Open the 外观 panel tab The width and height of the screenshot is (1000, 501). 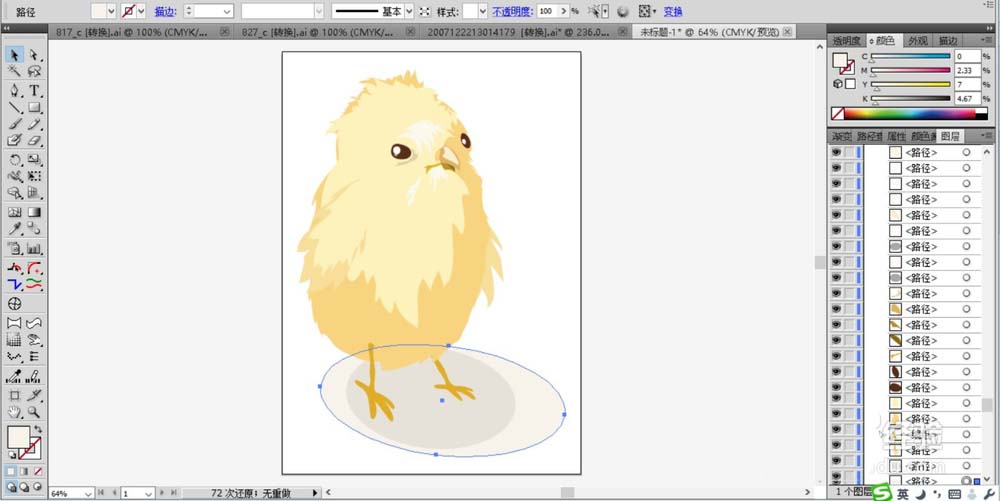(x=918, y=41)
